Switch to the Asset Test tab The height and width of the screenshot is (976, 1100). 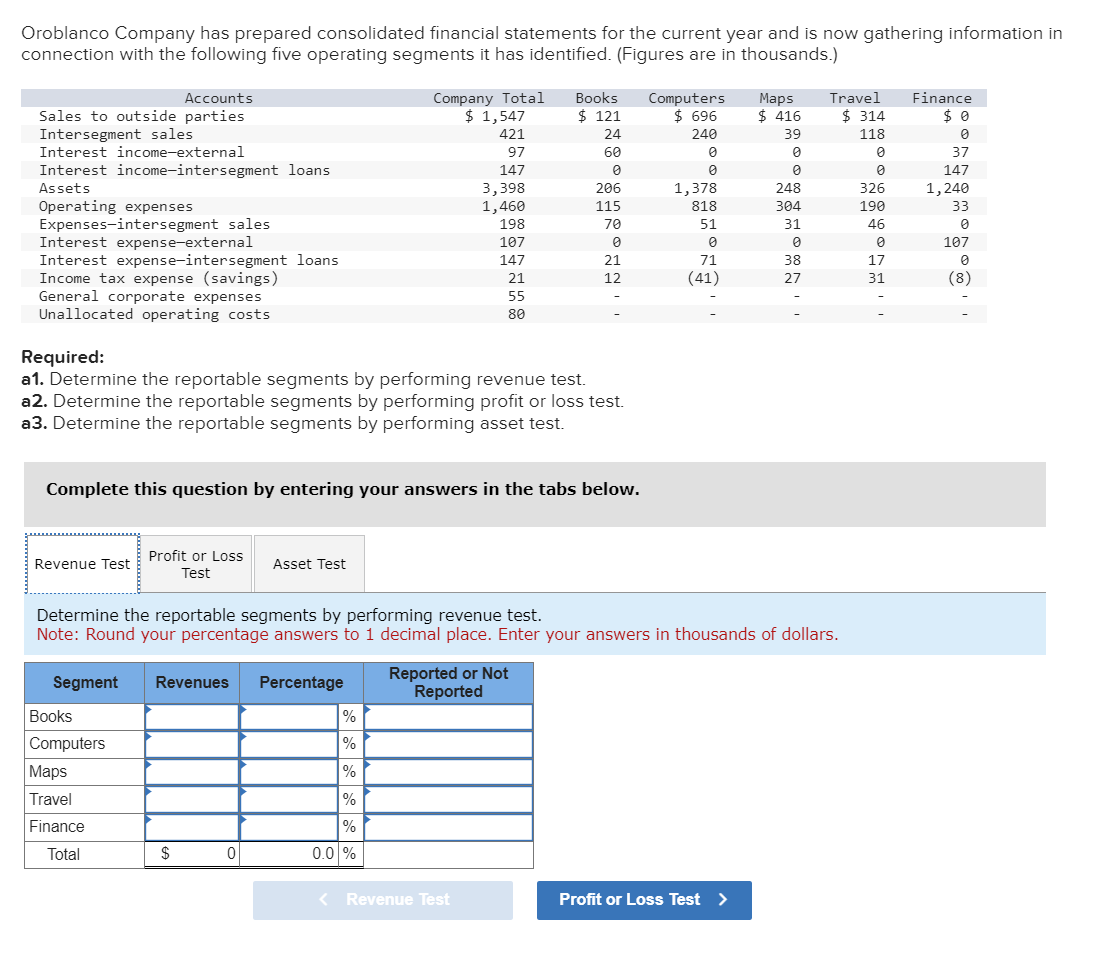point(308,563)
